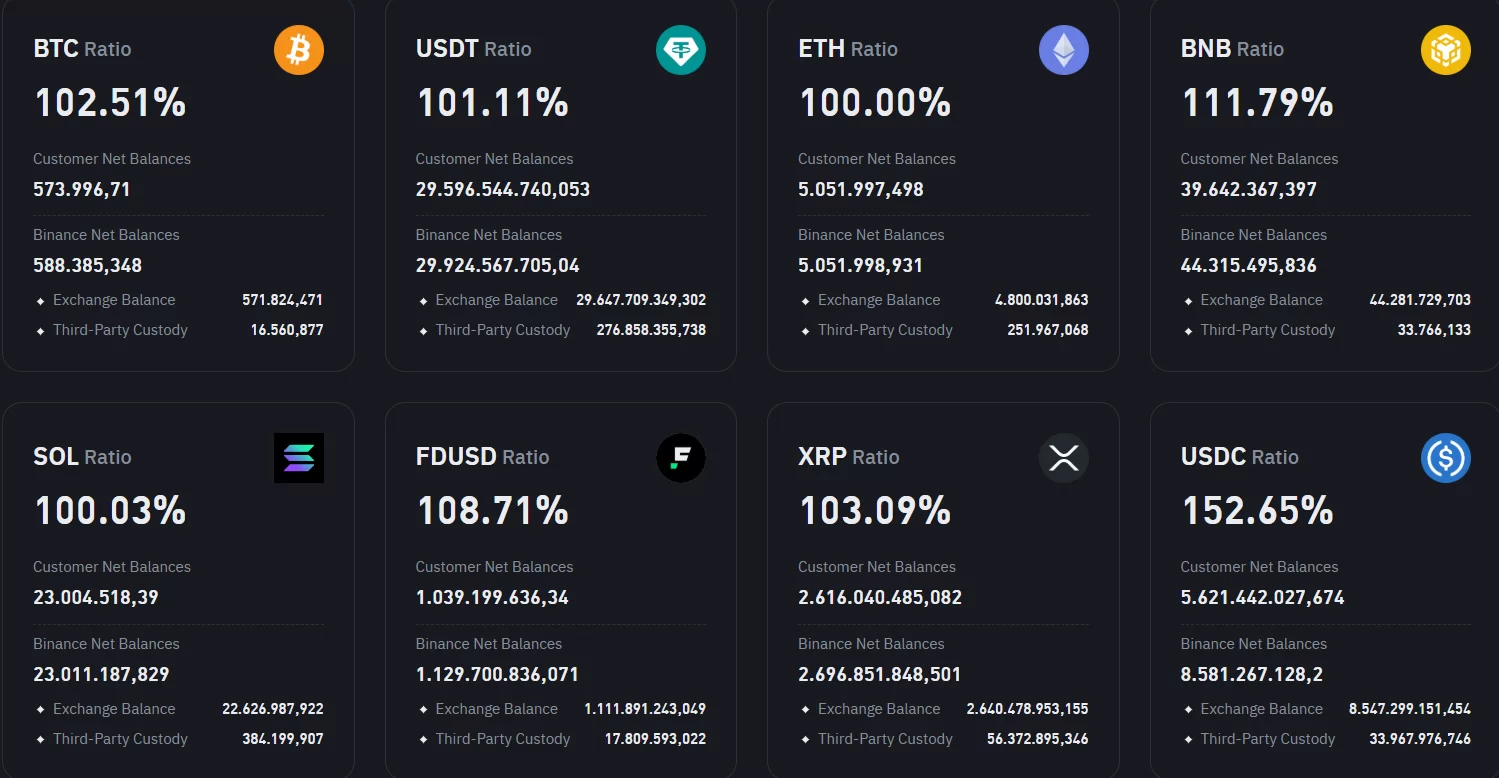This screenshot has width=1499, height=778.
Task: Click SOL Exchange Balance value 22.626.987,922
Action: coord(272,709)
